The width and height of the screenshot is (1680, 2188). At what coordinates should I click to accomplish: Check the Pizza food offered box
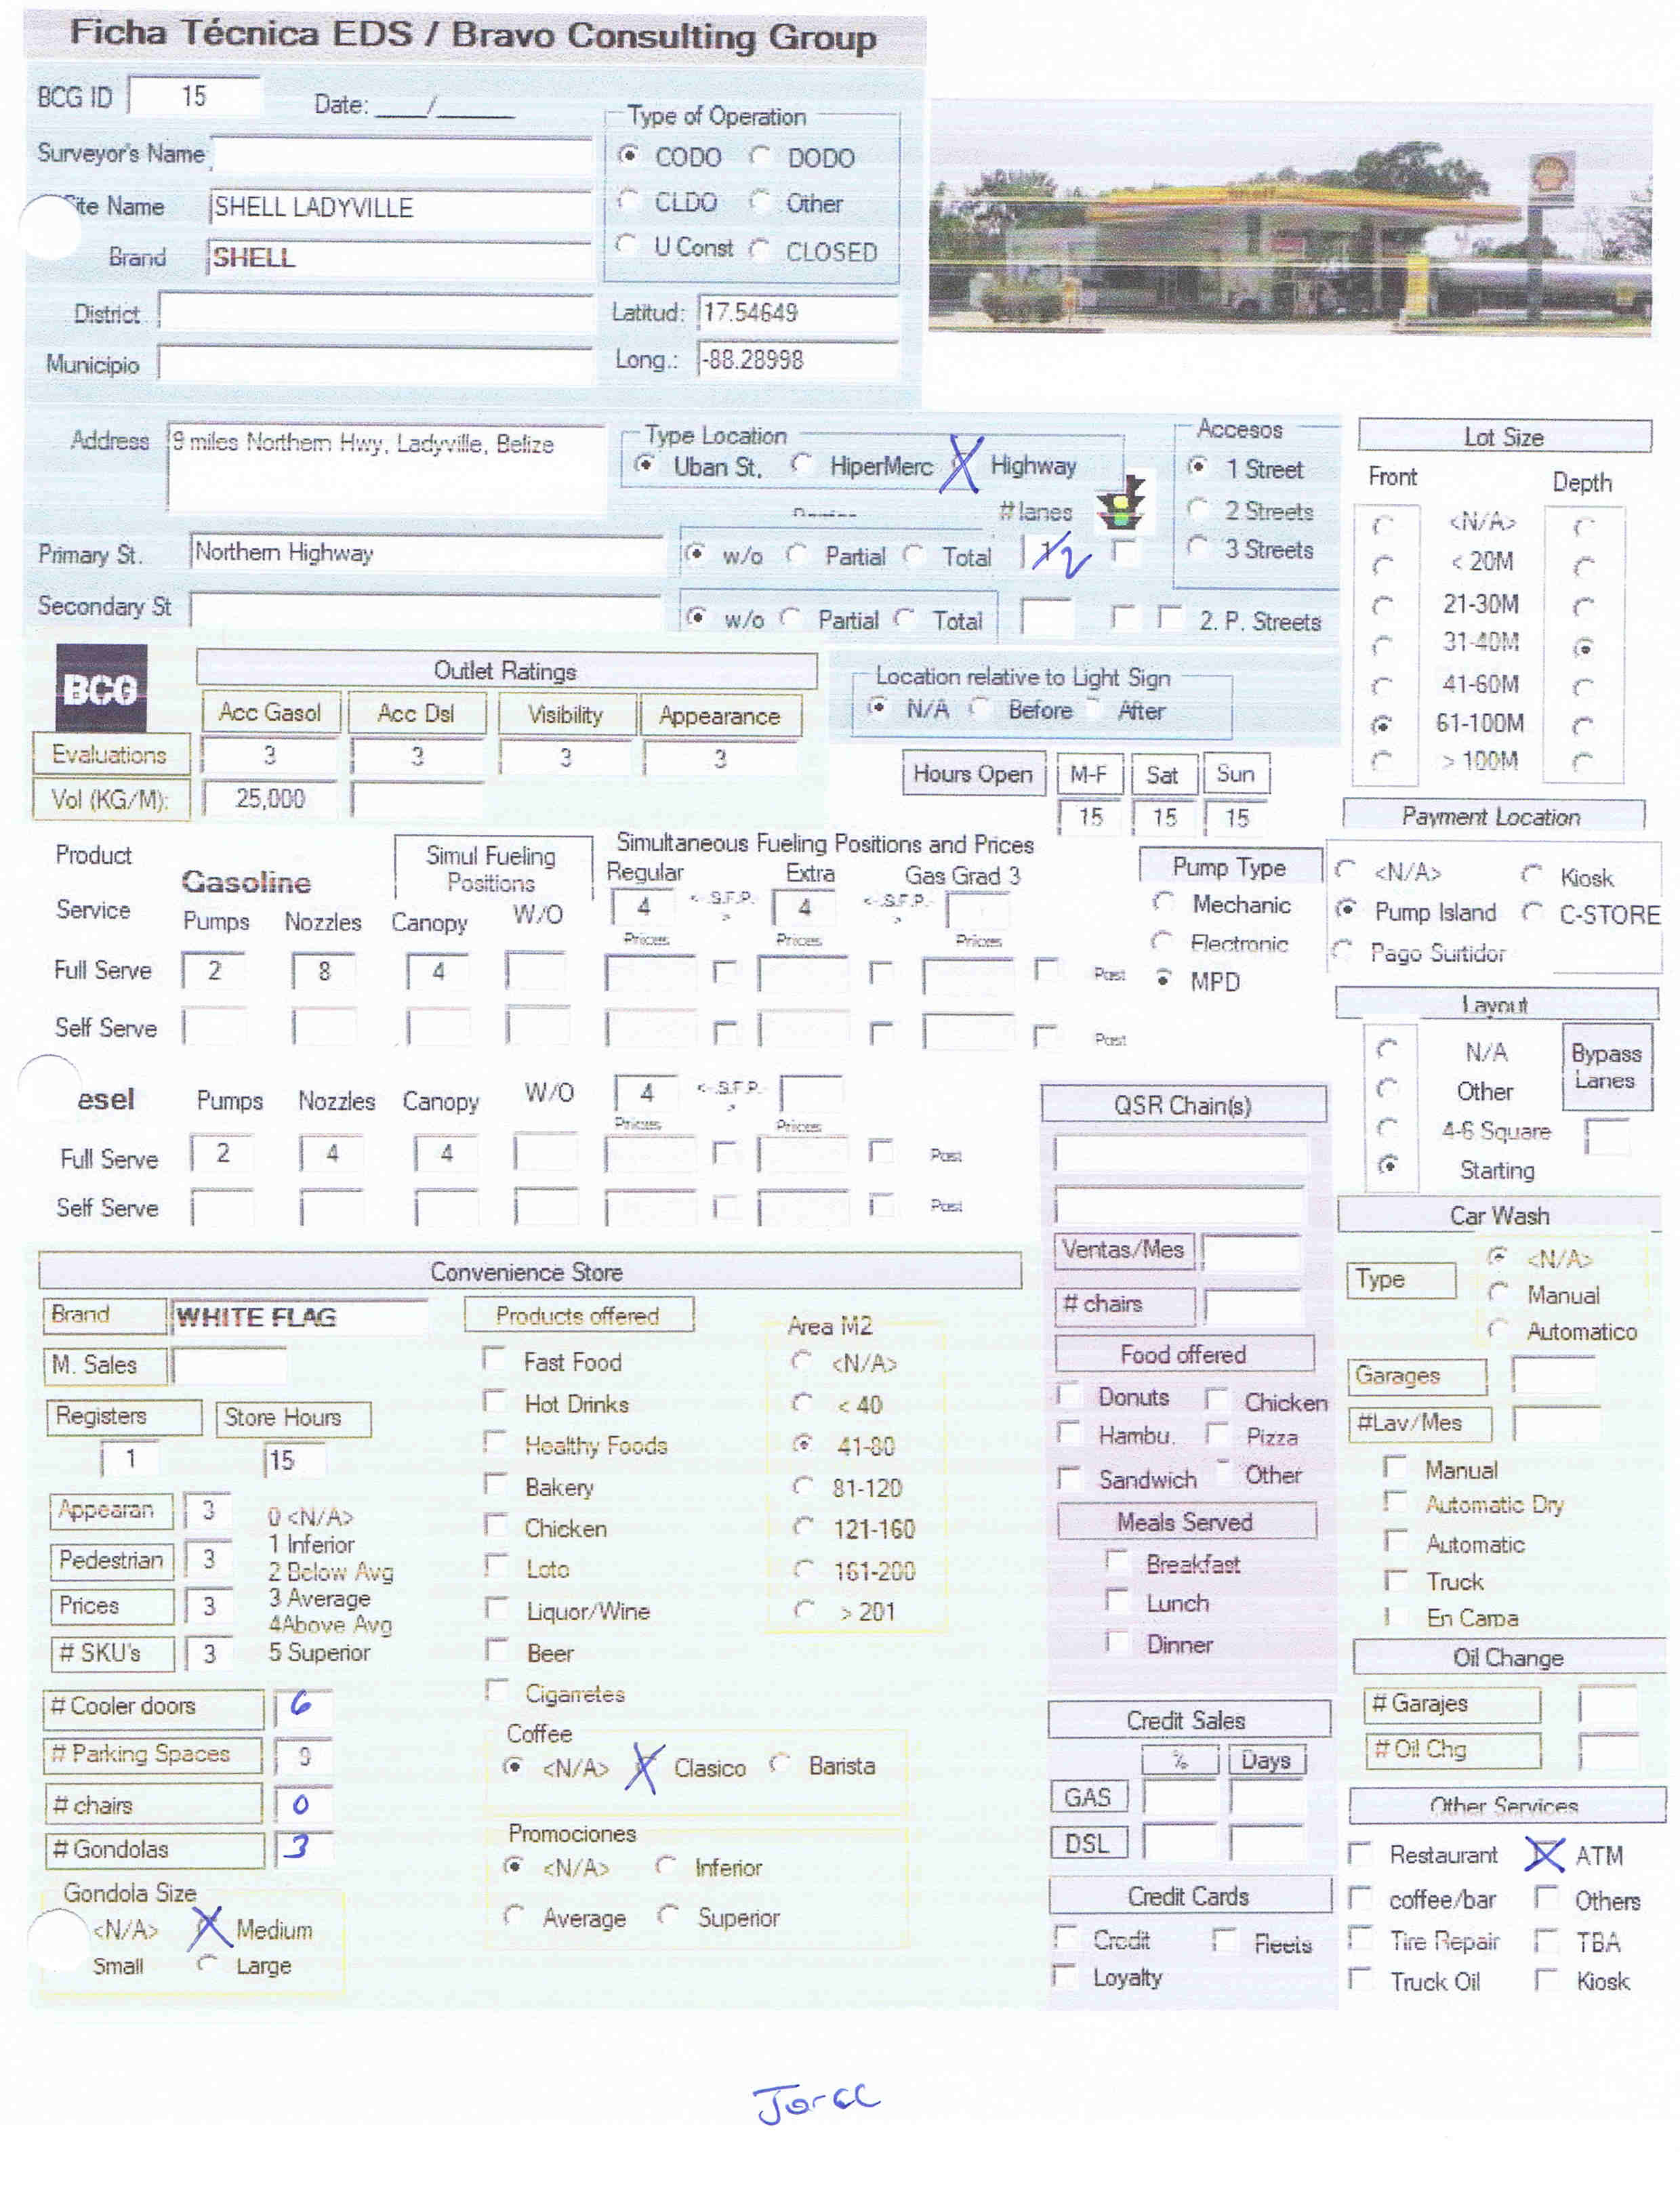tap(1217, 1435)
